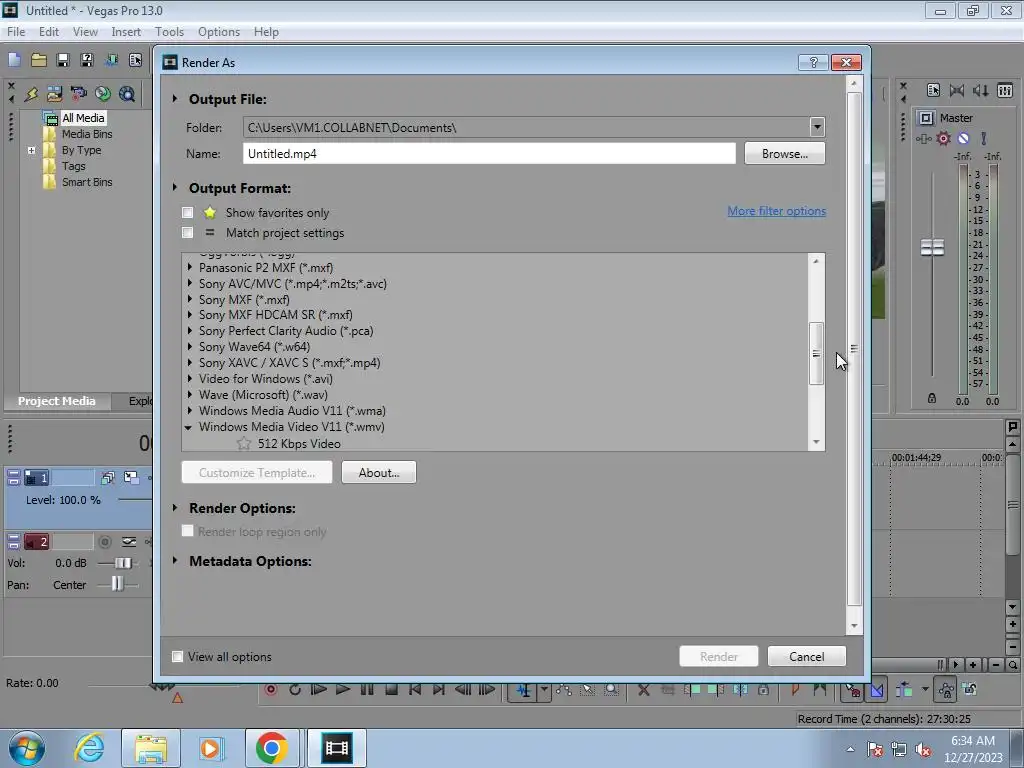Click the Save As toolbar icon
The image size is (1024, 768).
[87, 61]
